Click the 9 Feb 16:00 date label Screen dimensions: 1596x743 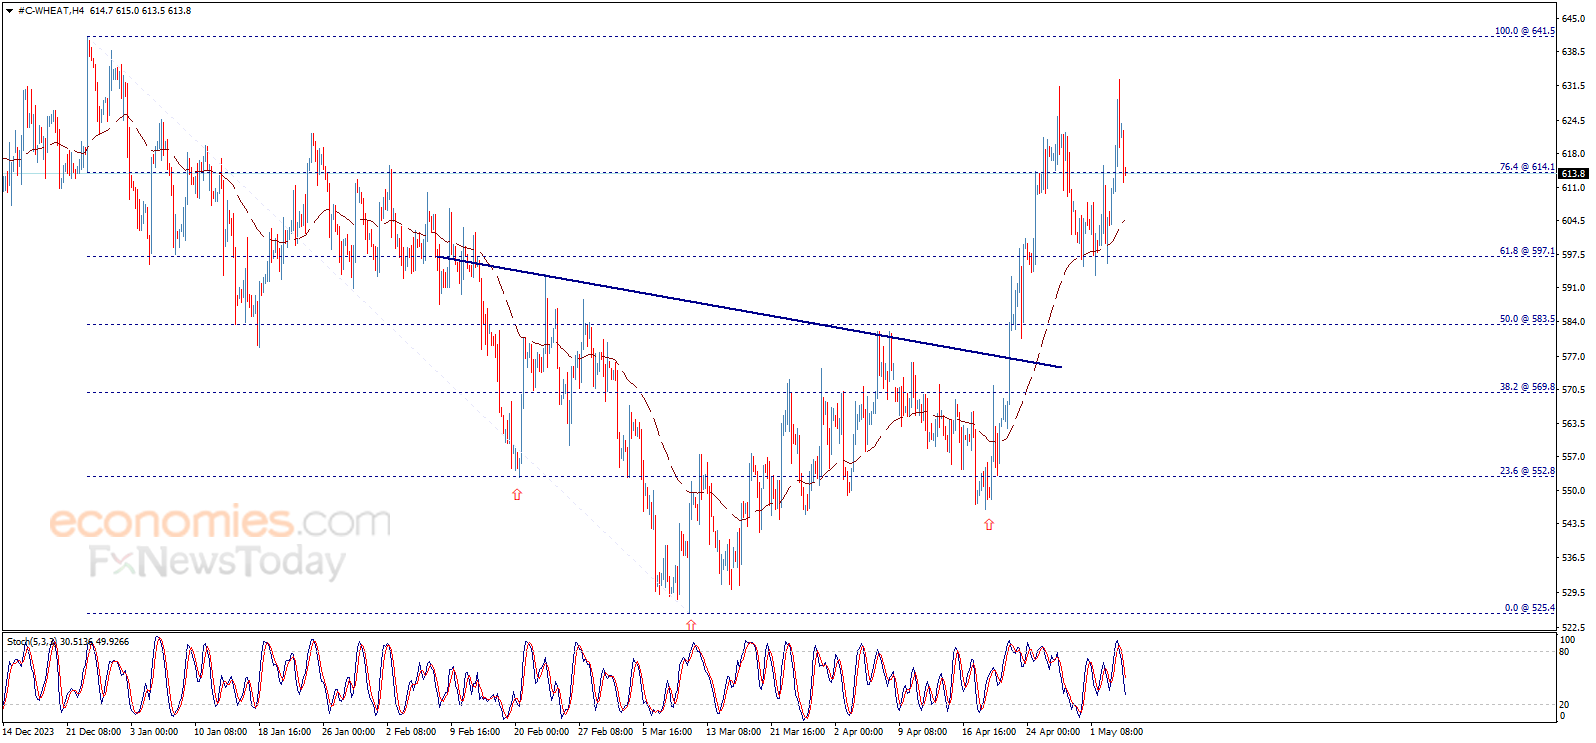click(x=475, y=732)
